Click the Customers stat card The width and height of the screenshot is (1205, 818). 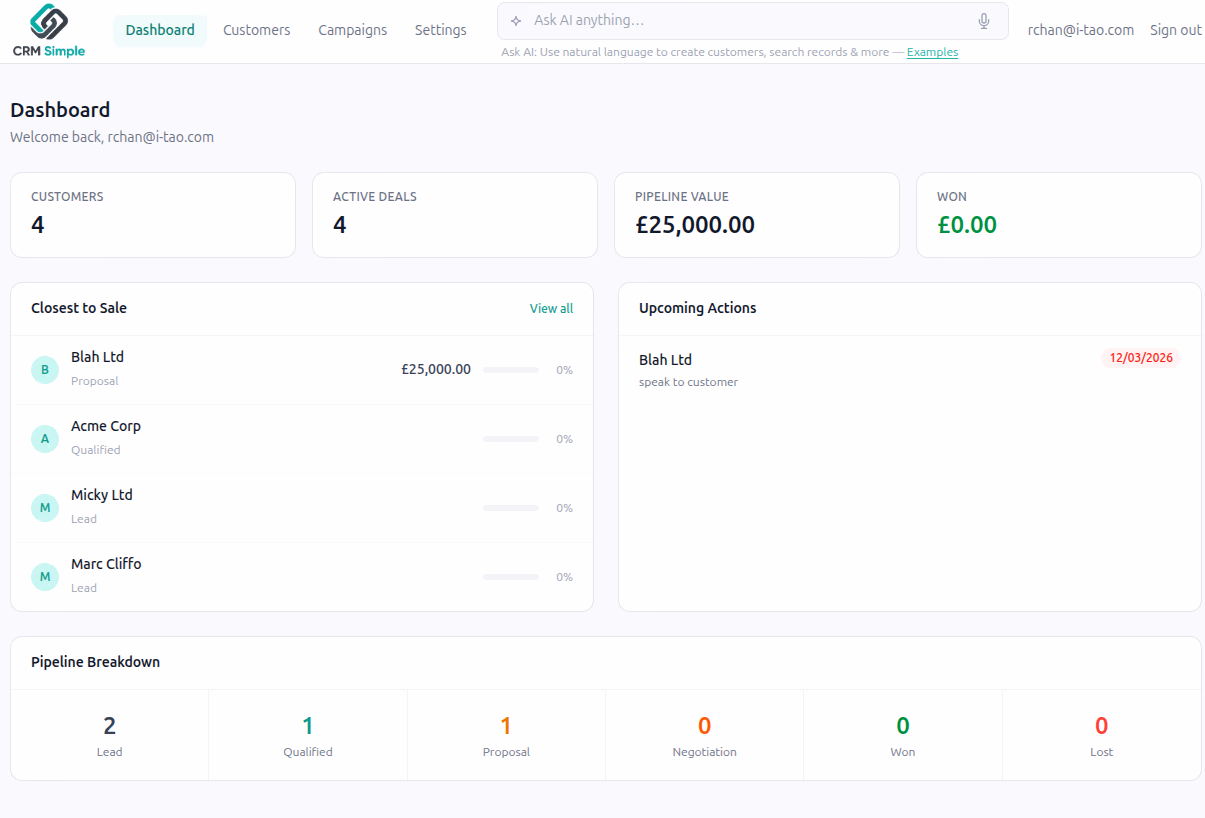(153, 215)
